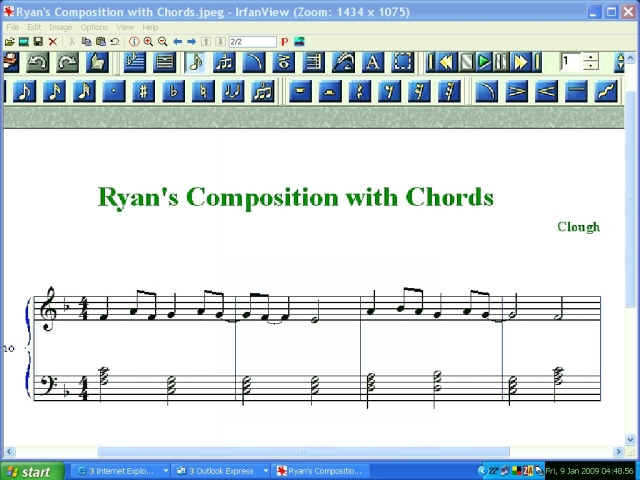Select the flat accidental symbol
The width and height of the screenshot is (640, 480).
tap(173, 91)
